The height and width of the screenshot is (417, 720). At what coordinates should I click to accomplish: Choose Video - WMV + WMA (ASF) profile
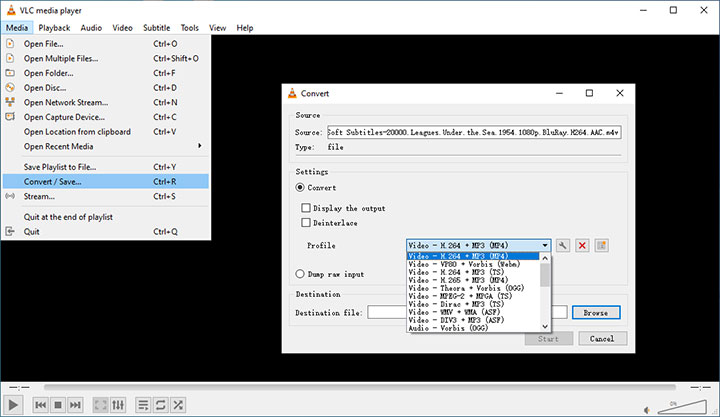[x=473, y=312]
